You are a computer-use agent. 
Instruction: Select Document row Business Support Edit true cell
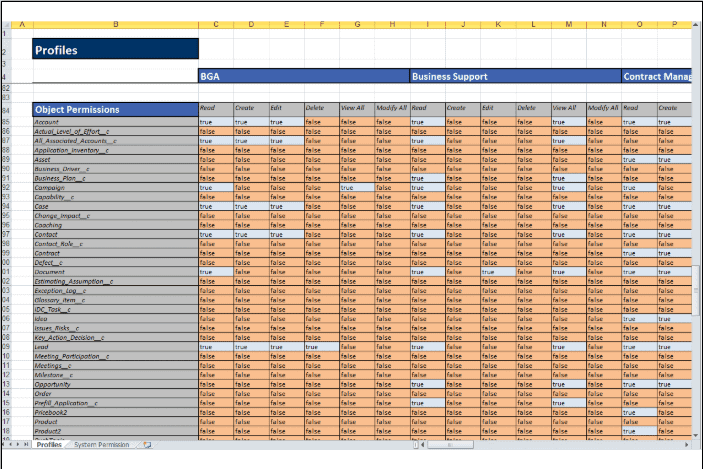tap(498, 272)
